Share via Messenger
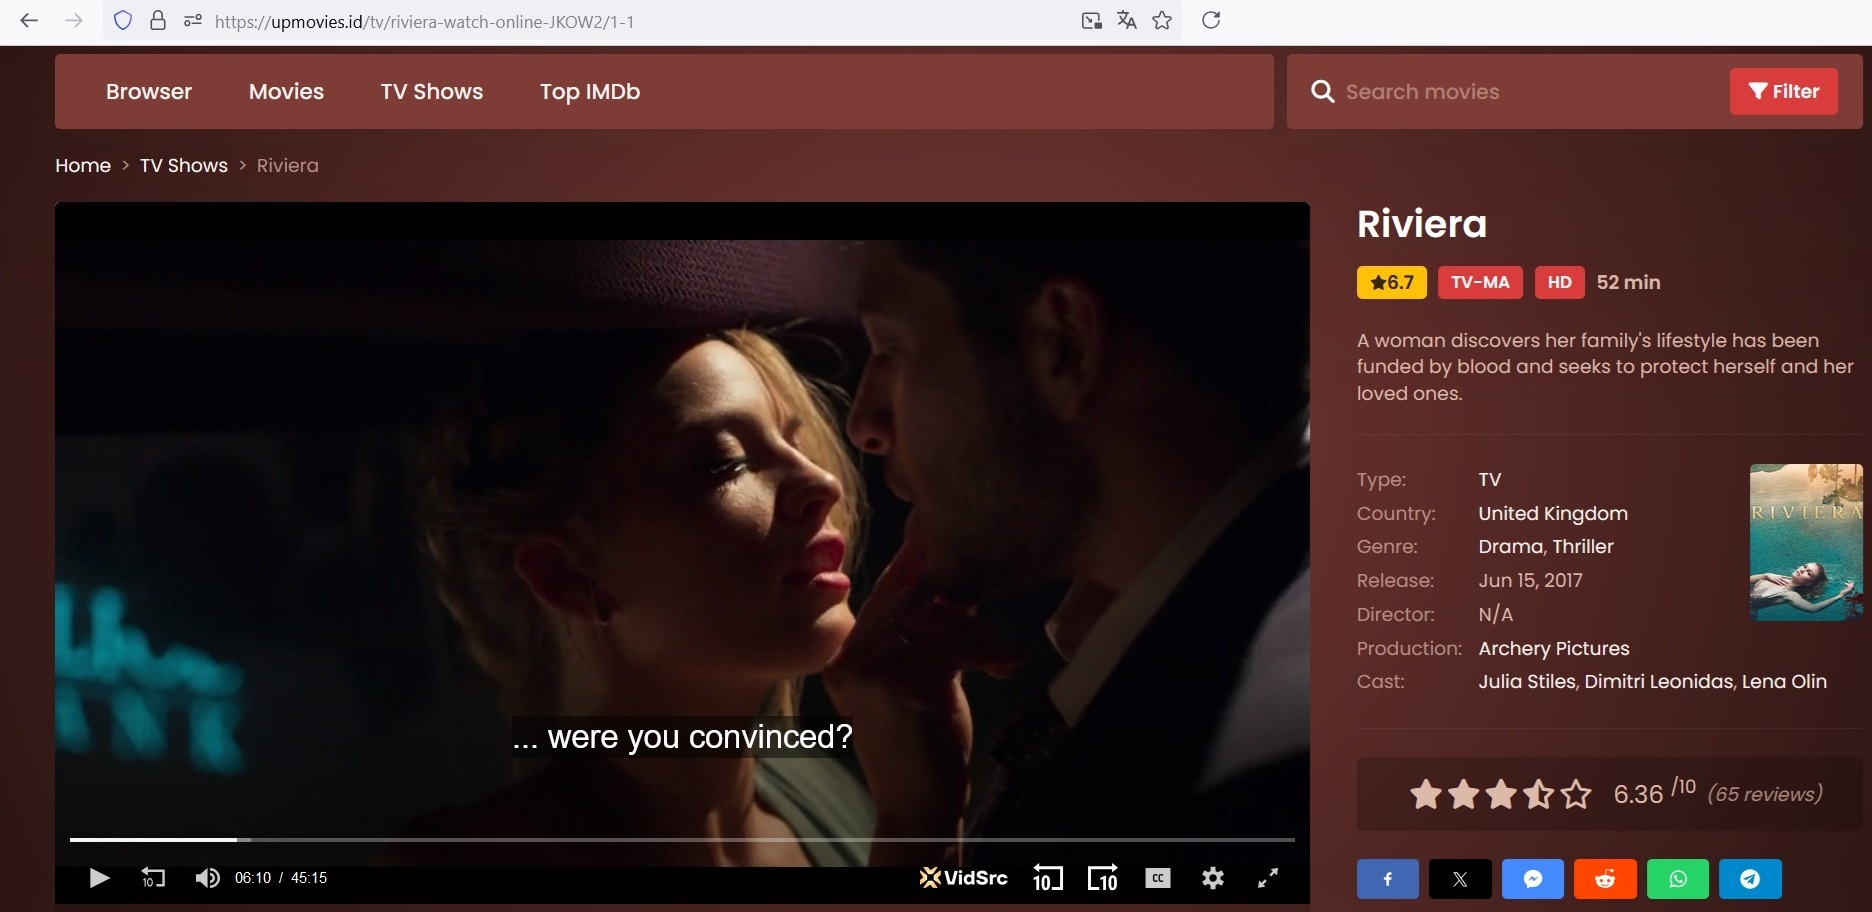This screenshot has width=1872, height=912. tap(1533, 879)
